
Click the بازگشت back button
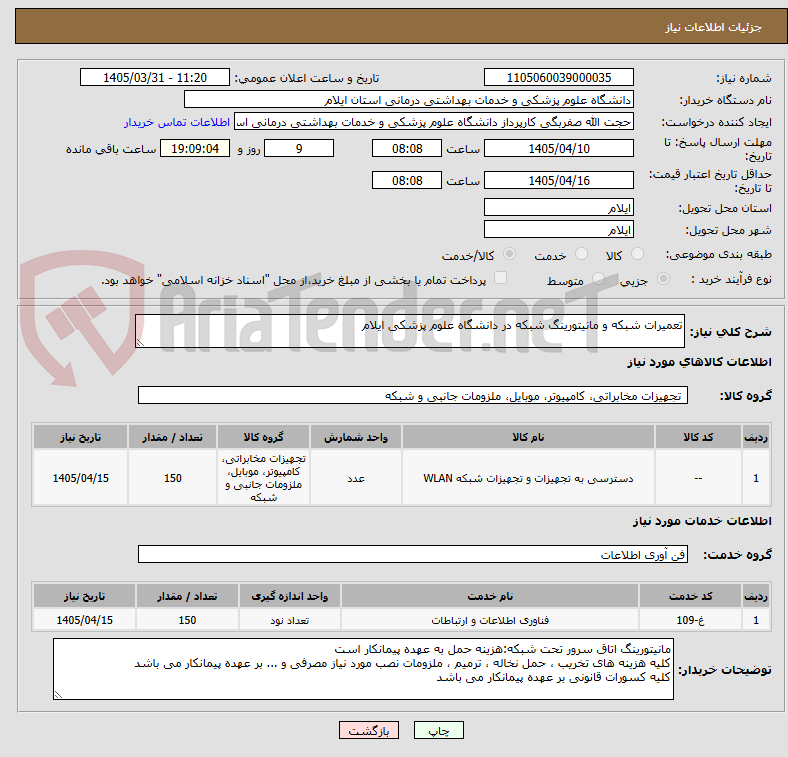pos(369,730)
